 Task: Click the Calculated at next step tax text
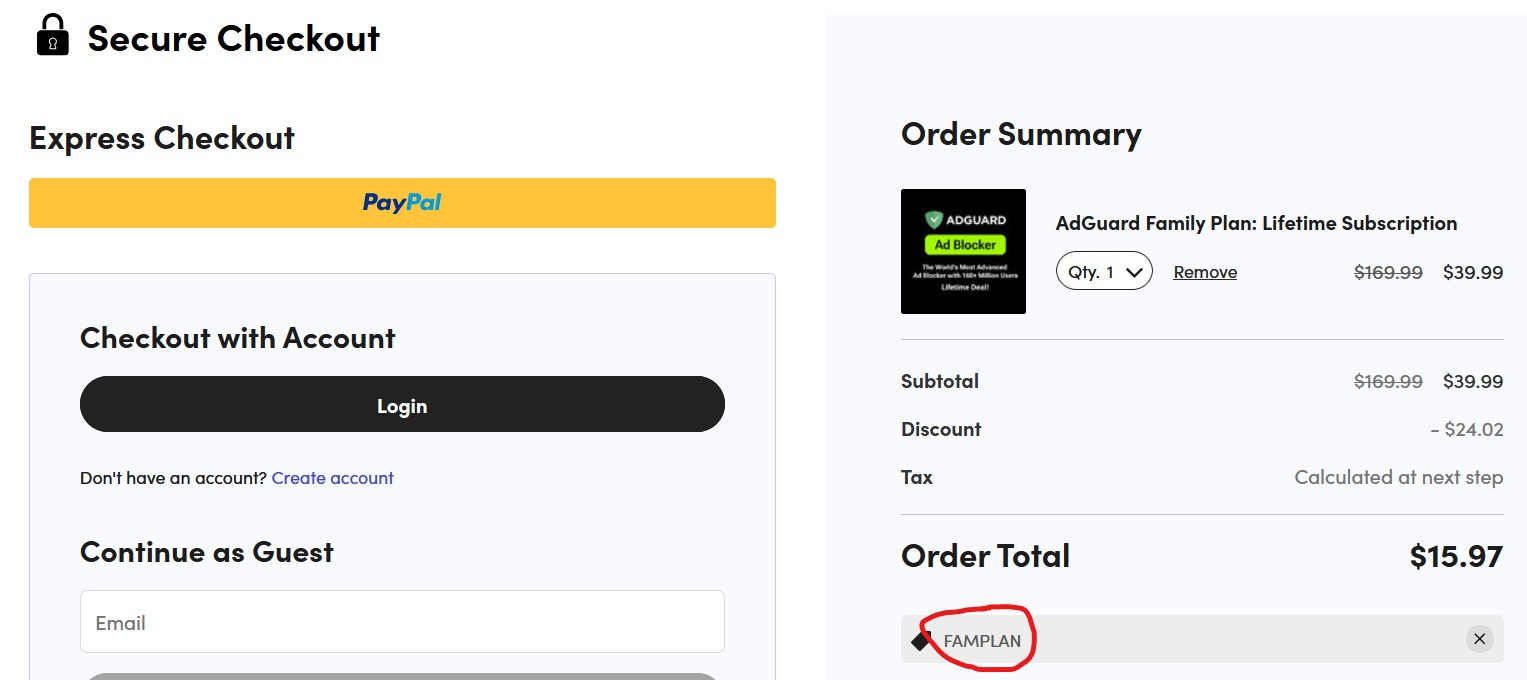1398,477
